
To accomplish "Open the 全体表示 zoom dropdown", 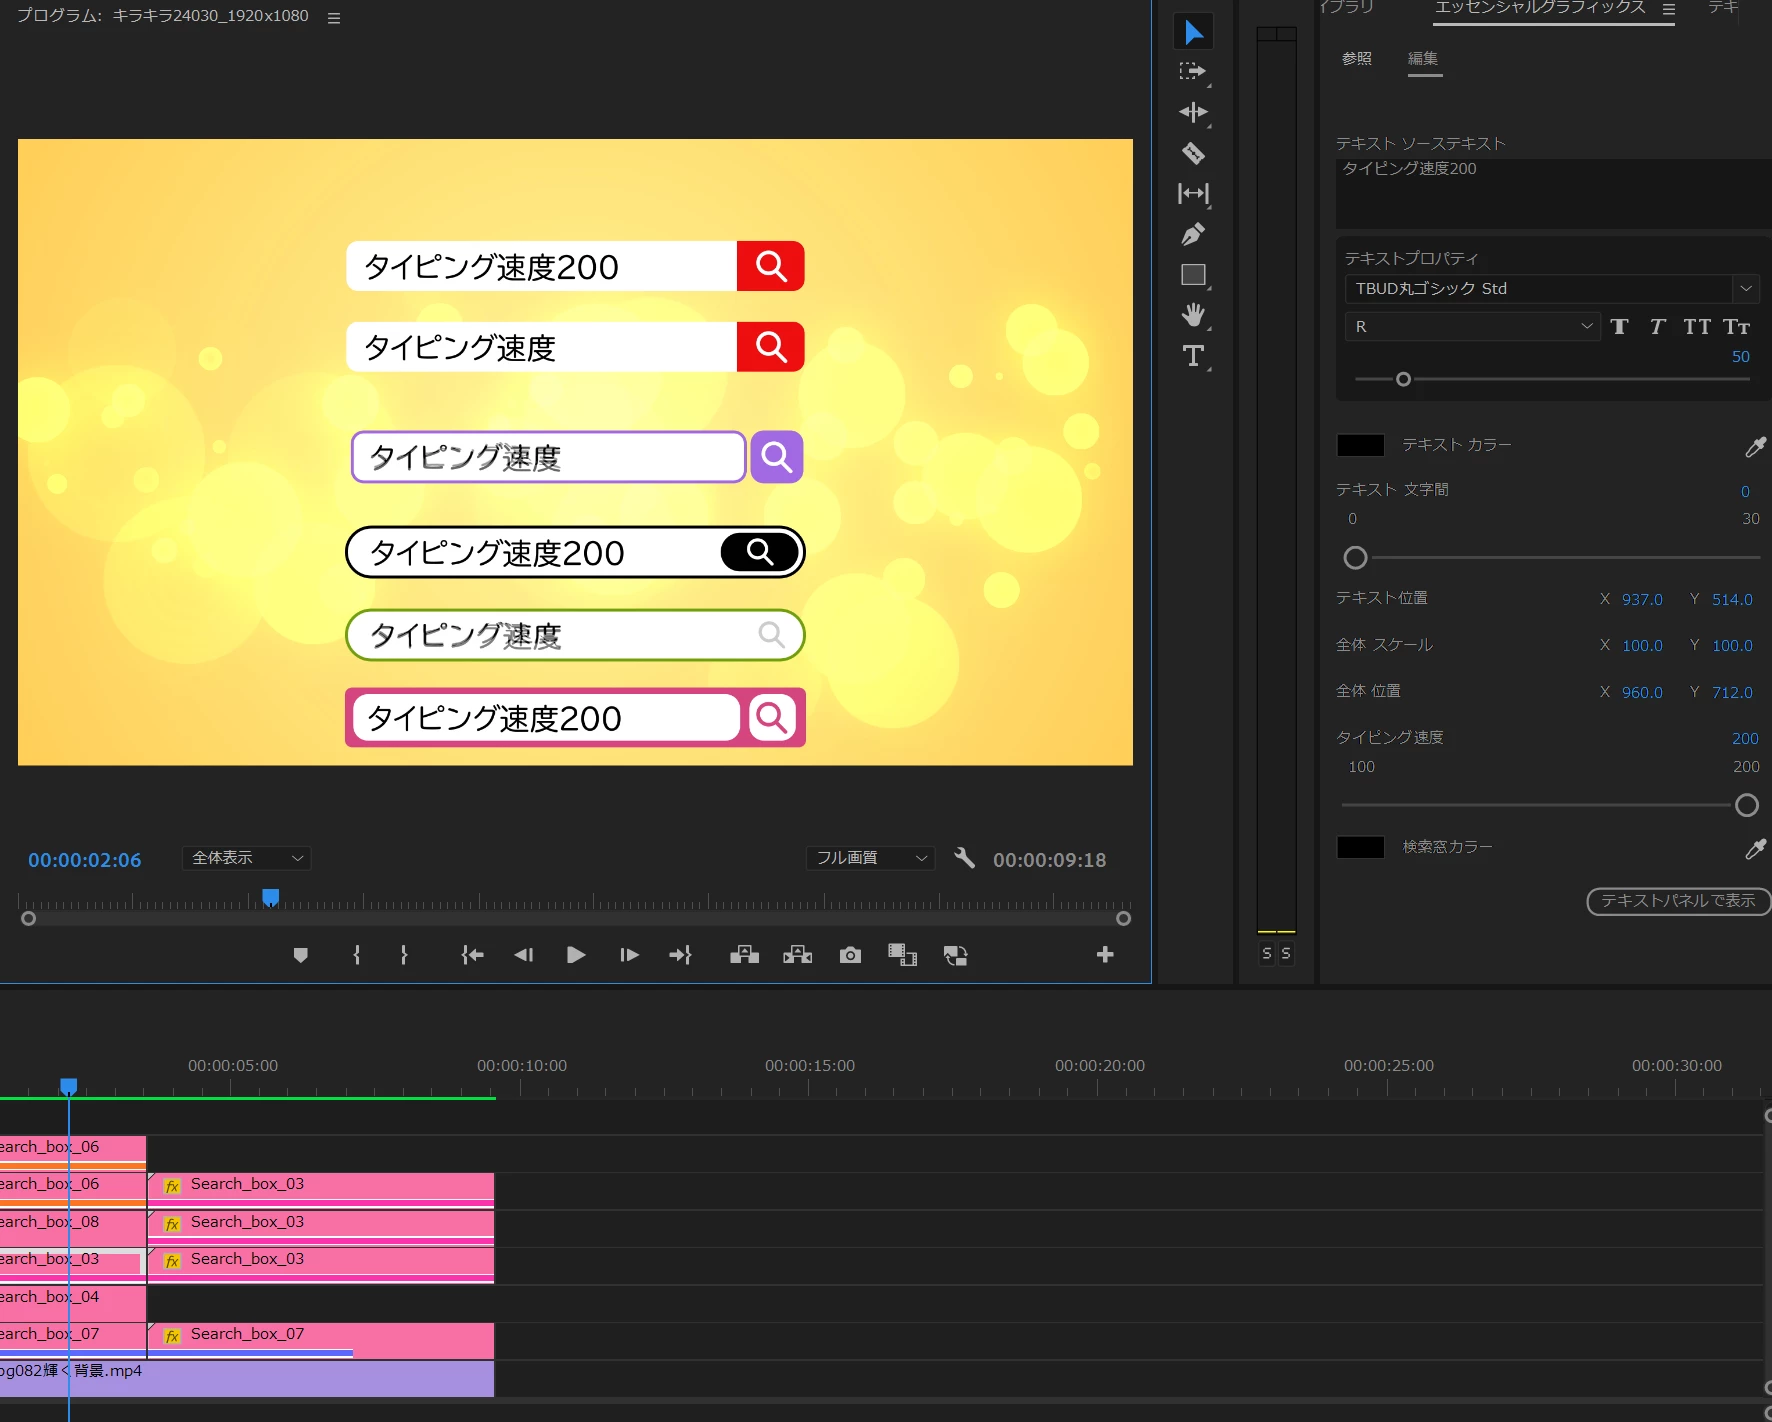I will (x=246, y=858).
